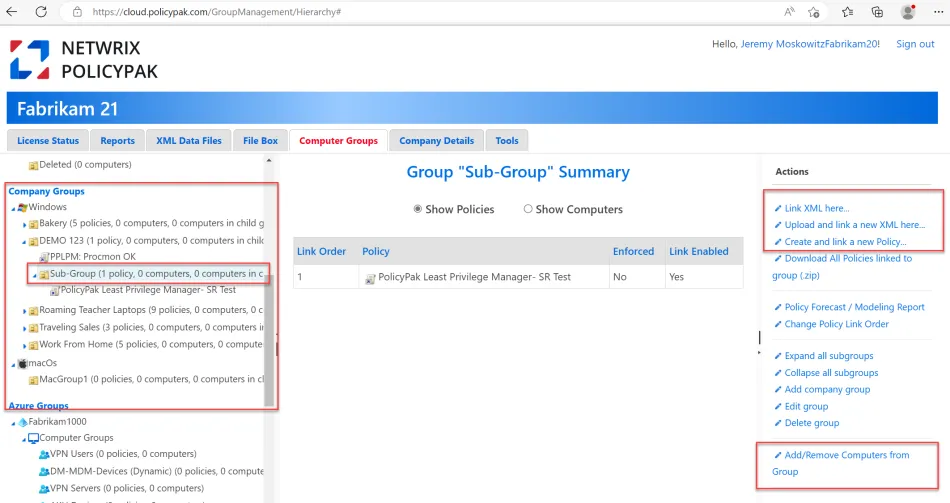
Task: Click the browser back arrow icon
Action: [12, 12]
